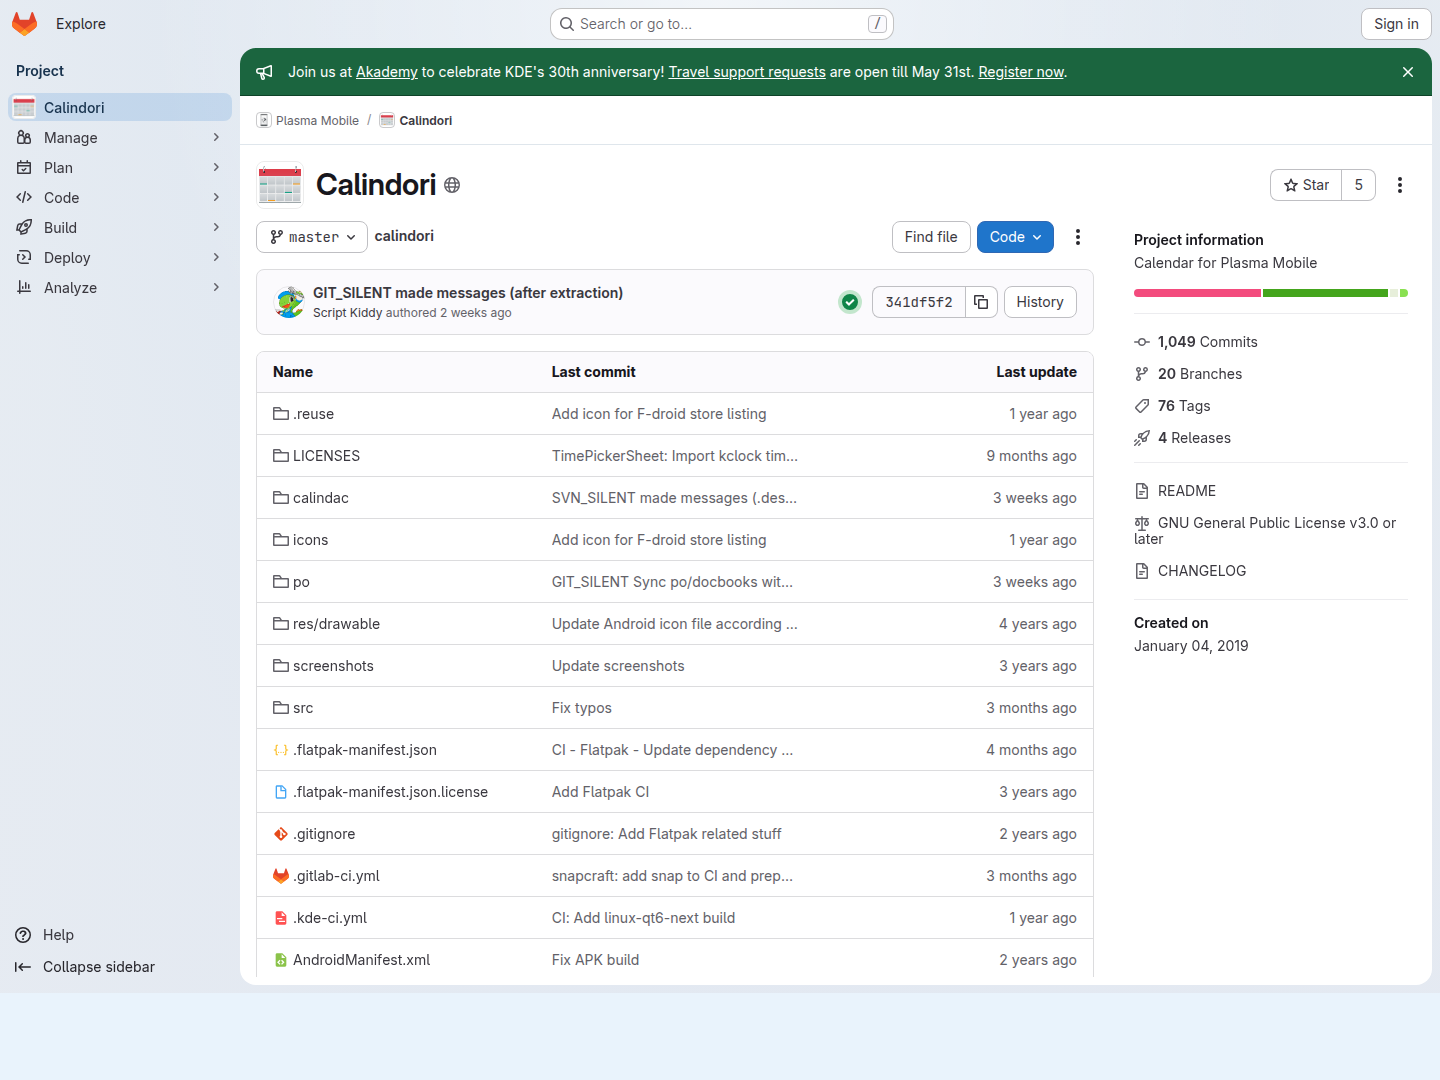This screenshot has height=1080, width=1440.
Task: Click the green pipeline passed status icon
Action: pyautogui.click(x=850, y=302)
